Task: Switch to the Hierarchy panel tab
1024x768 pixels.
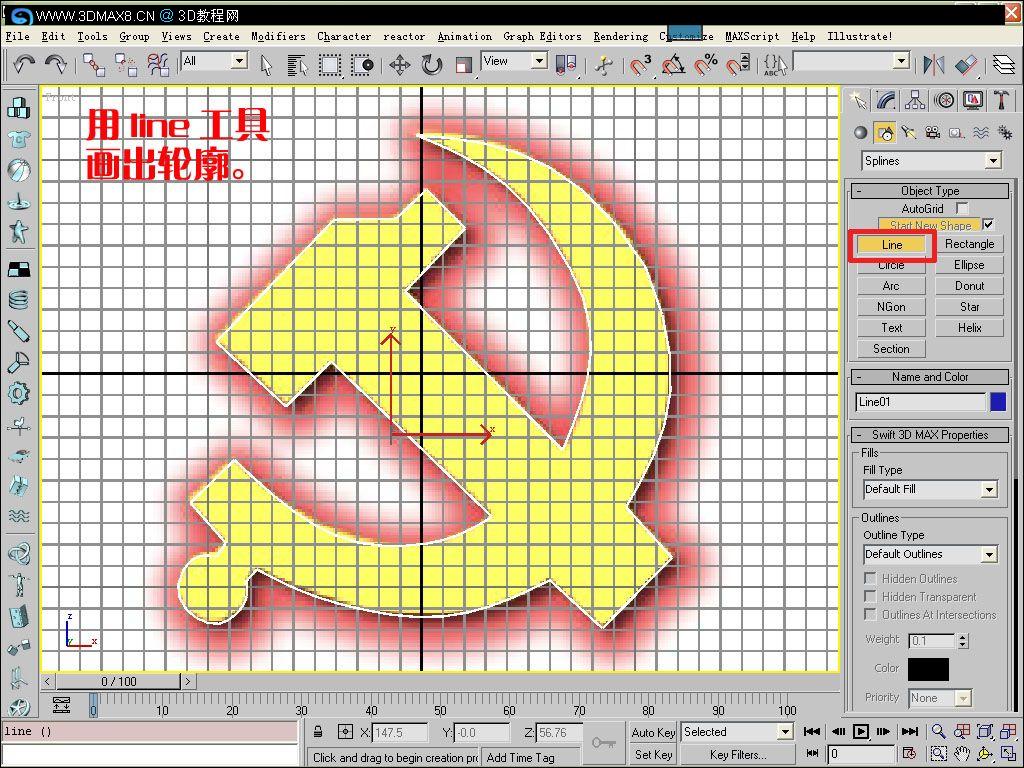Action: click(915, 100)
